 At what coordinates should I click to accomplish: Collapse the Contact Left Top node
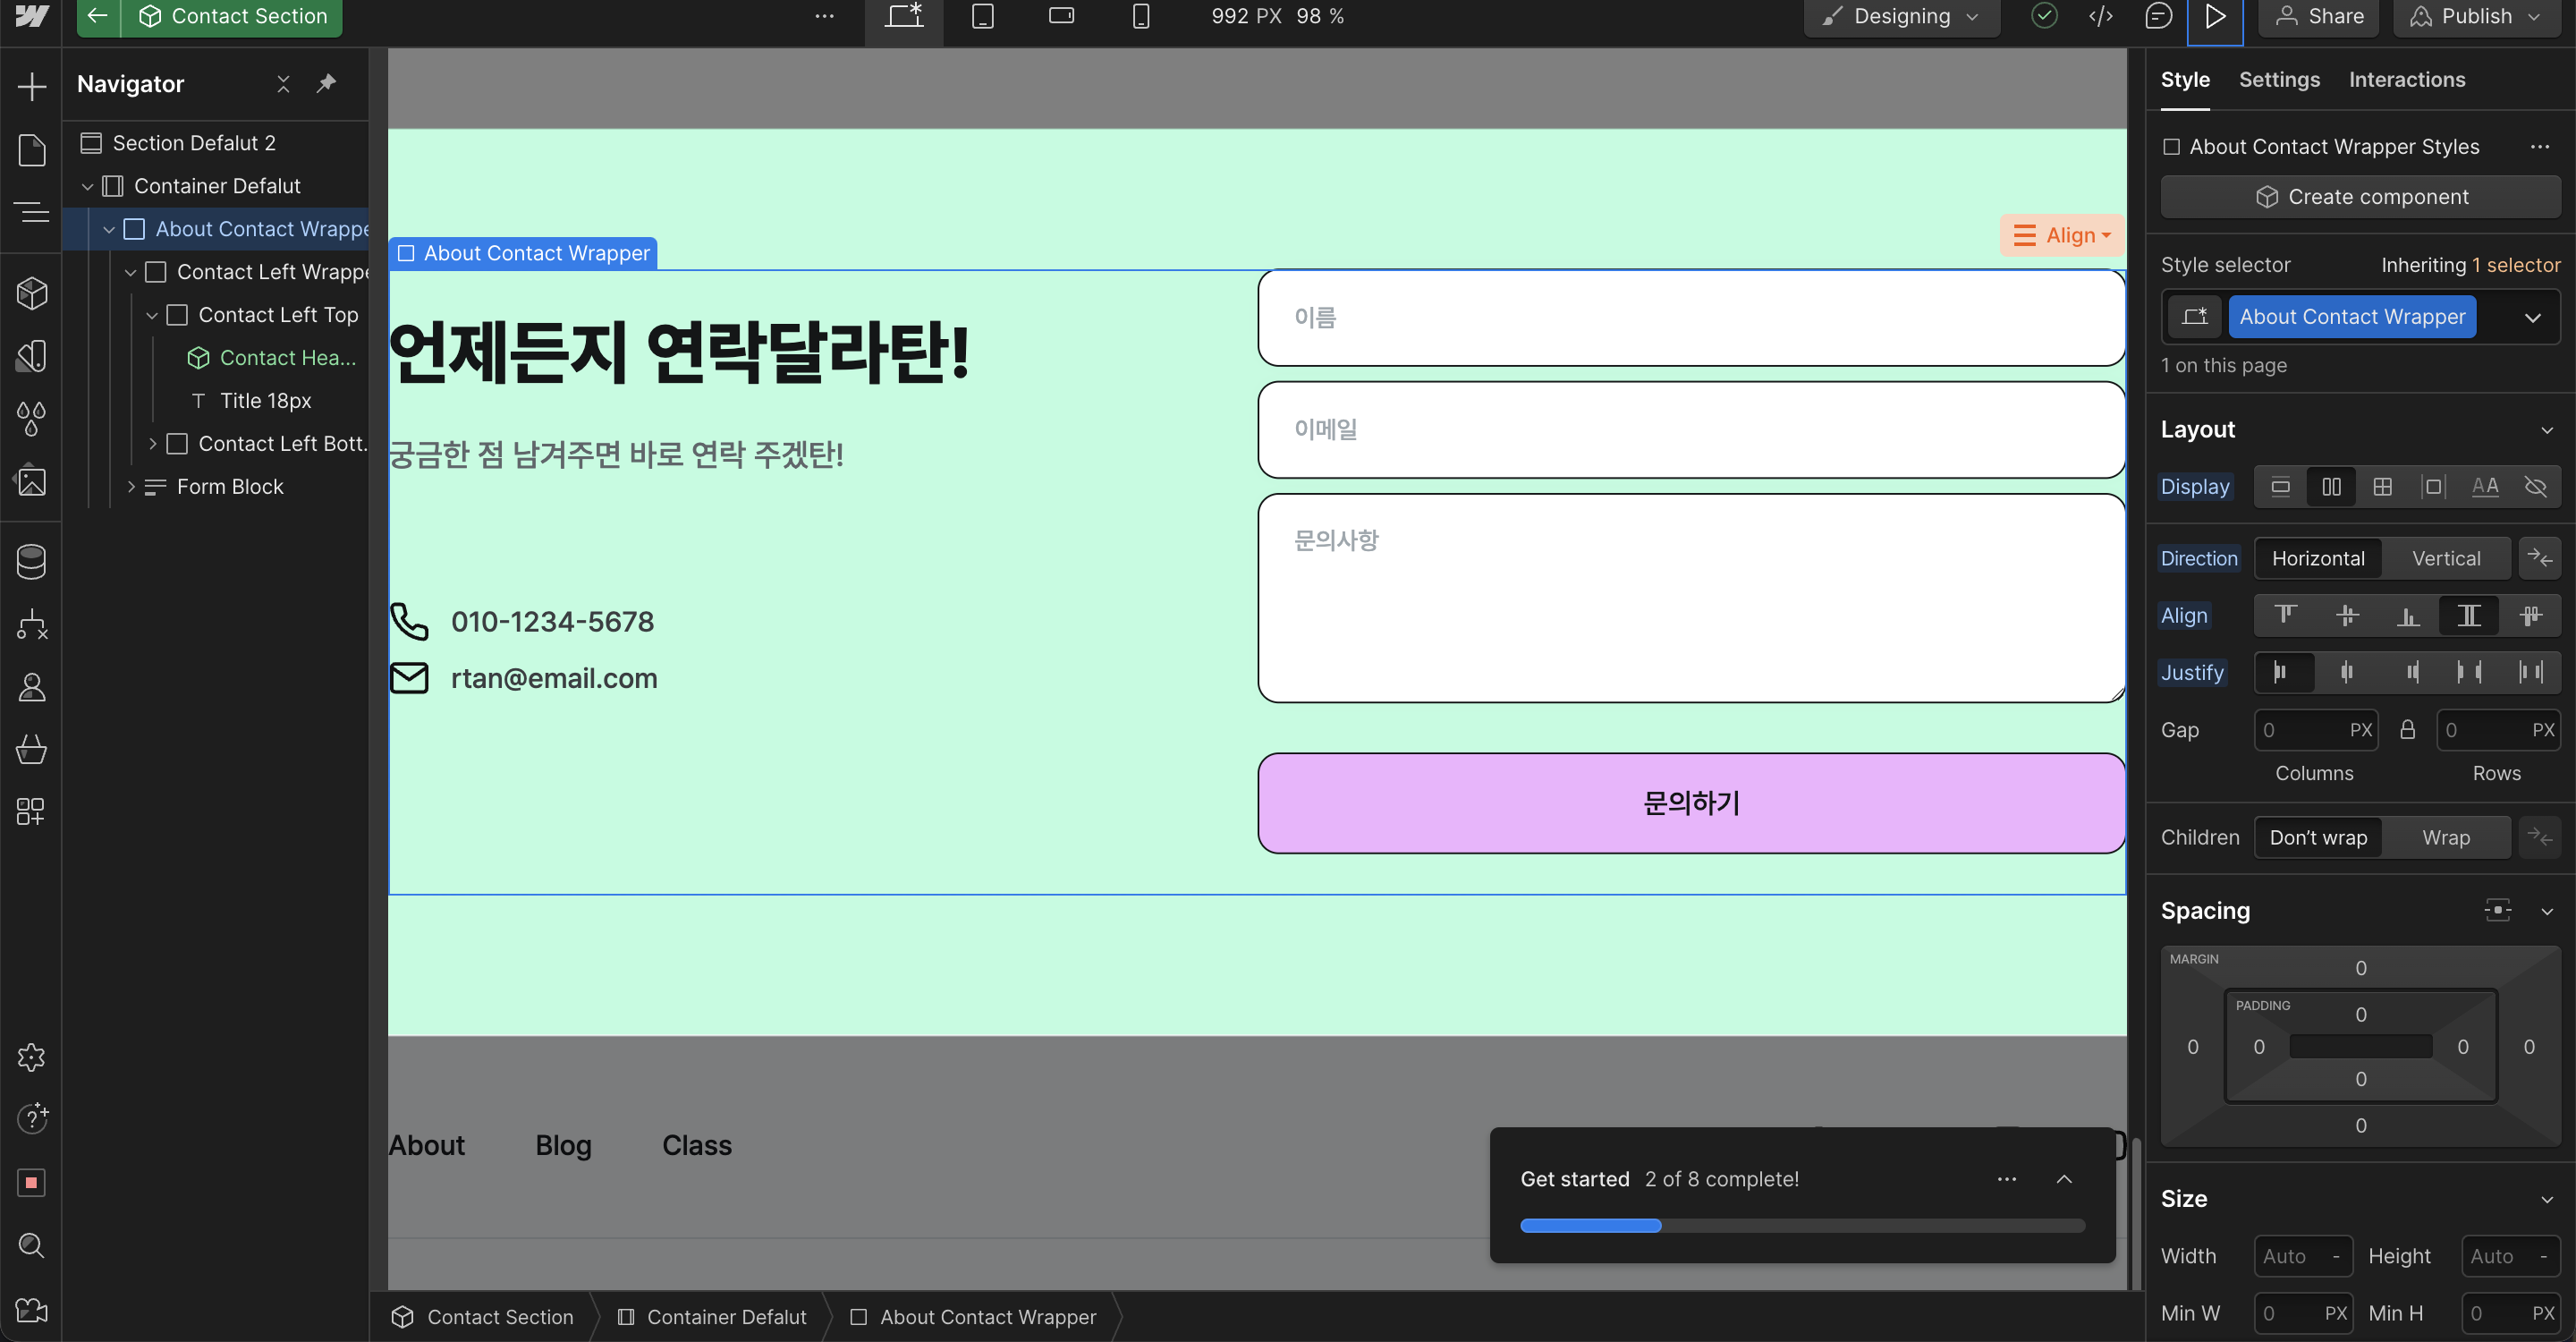pyautogui.click(x=152, y=316)
